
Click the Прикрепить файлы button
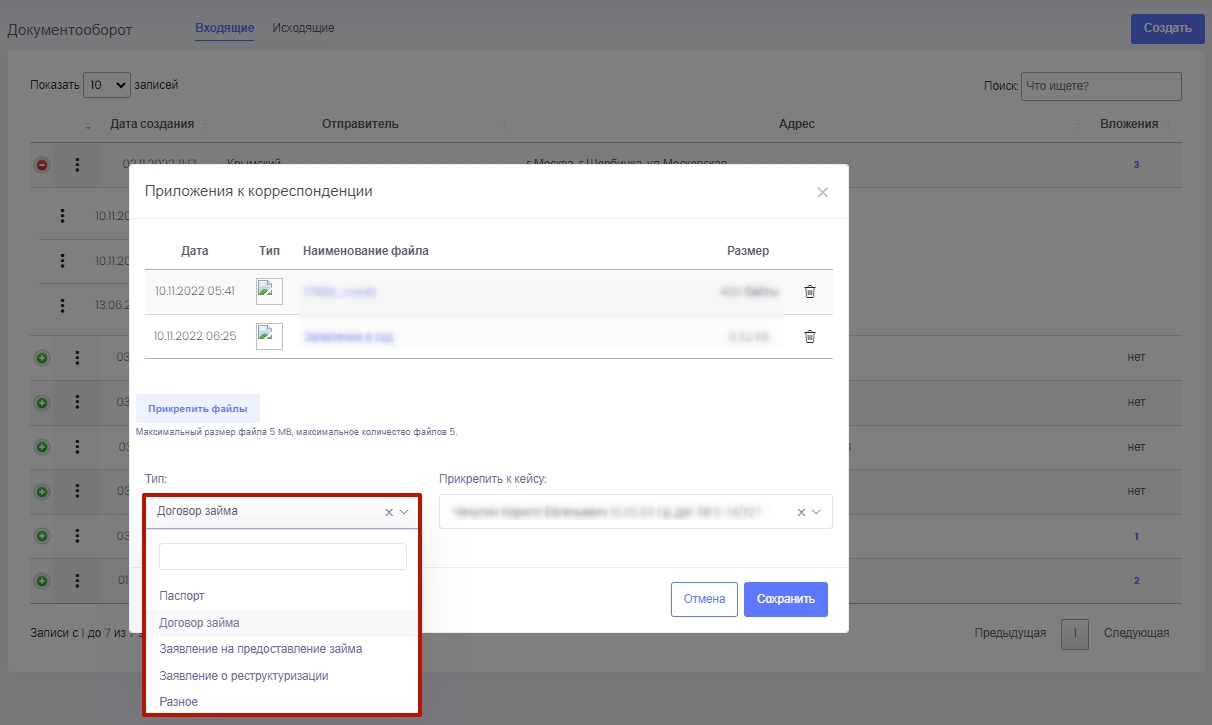click(198, 409)
